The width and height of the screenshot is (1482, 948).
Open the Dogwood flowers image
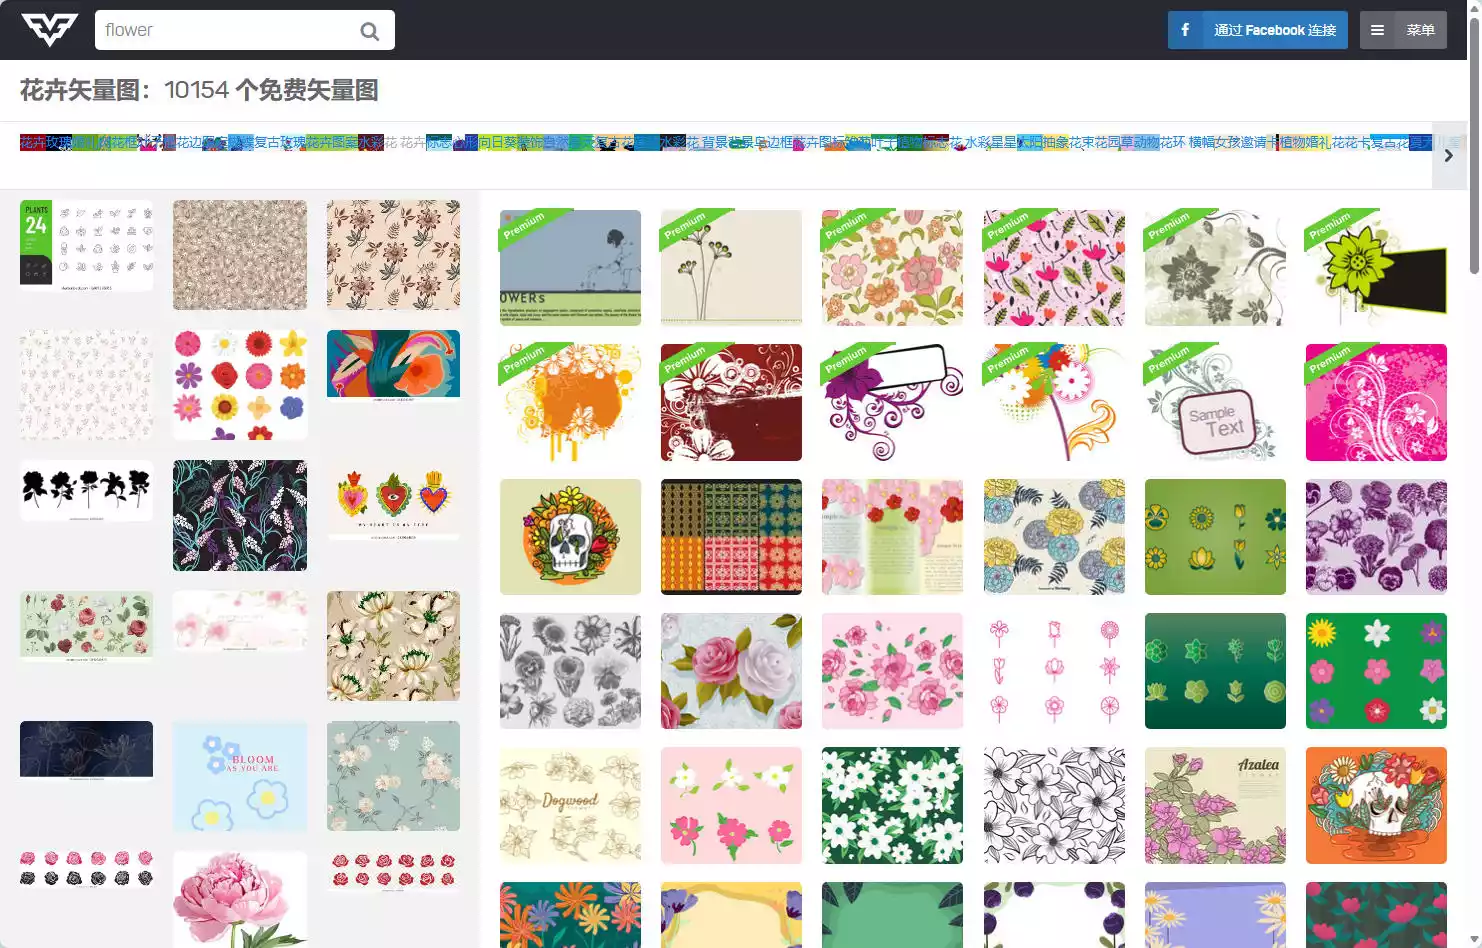coord(570,805)
